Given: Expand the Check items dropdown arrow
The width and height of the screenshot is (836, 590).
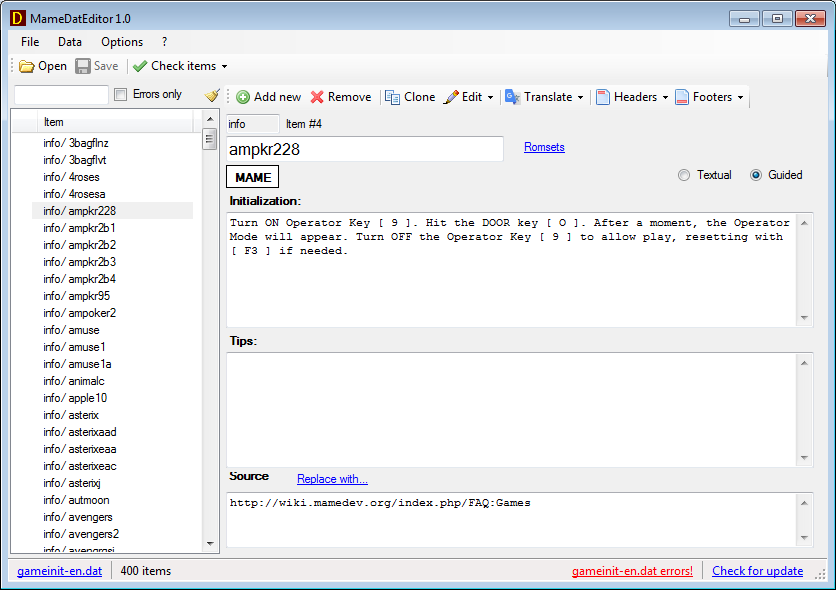Looking at the screenshot, I should (225, 67).
